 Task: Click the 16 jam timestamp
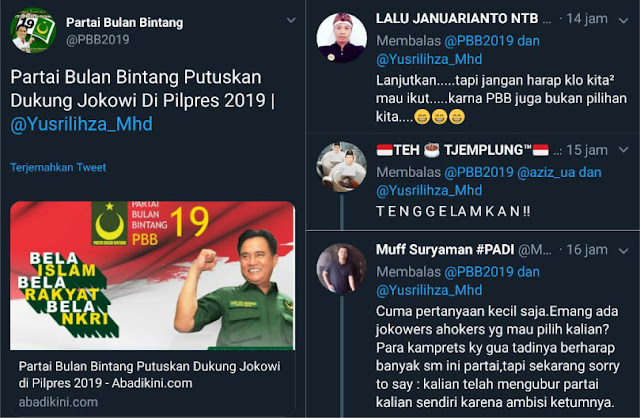point(587,249)
